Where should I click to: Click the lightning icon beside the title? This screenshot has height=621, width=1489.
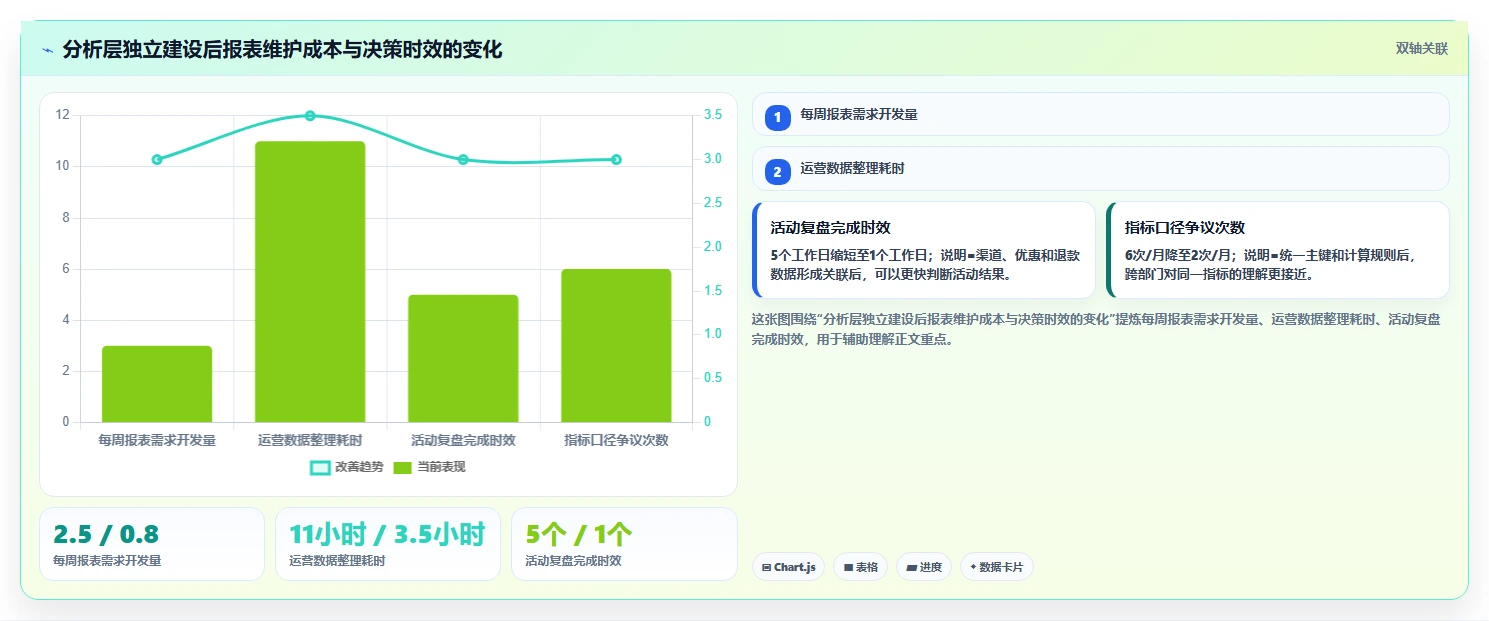point(47,50)
